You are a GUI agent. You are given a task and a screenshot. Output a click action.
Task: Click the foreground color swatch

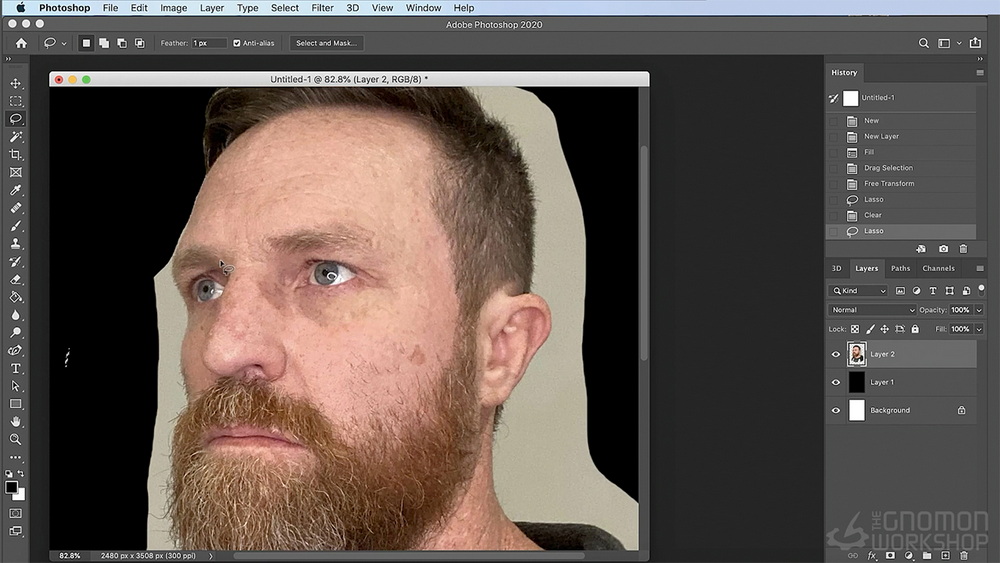11,488
